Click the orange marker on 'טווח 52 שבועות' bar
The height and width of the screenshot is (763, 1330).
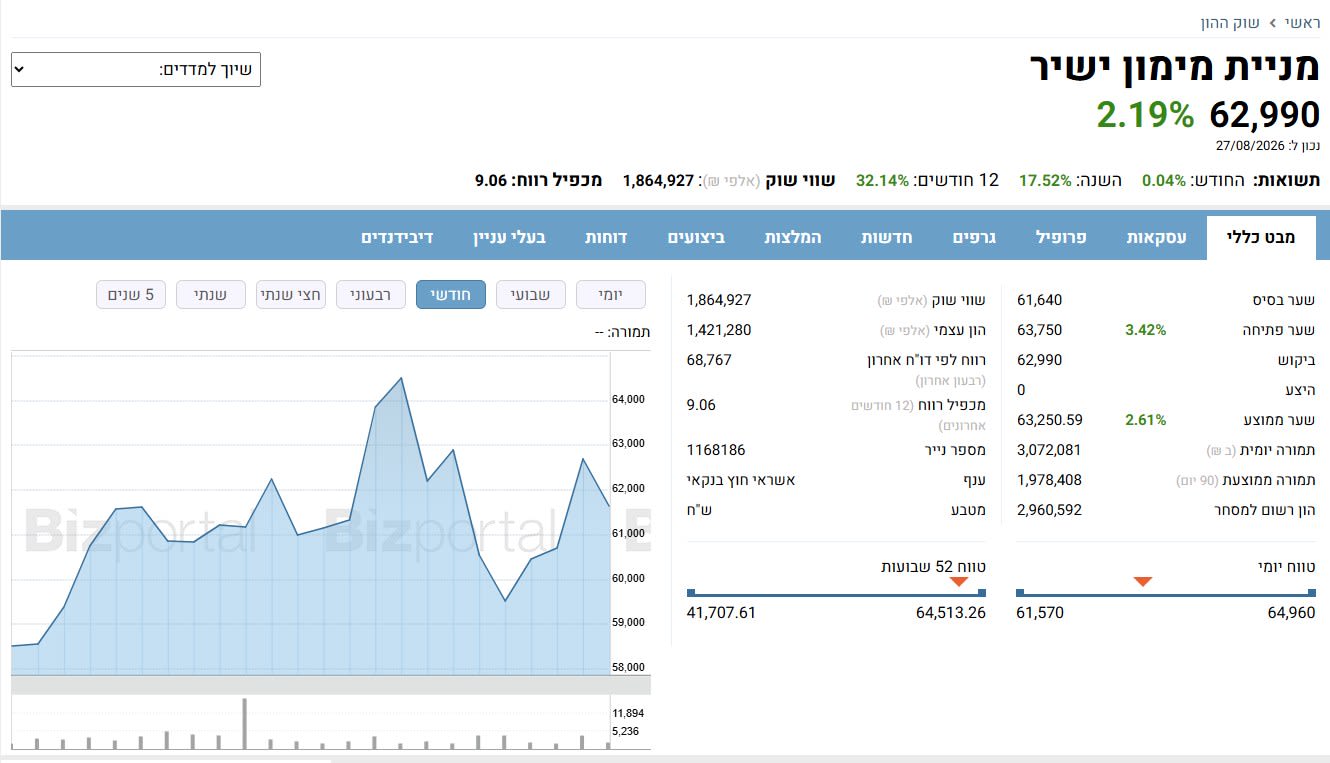coord(959,582)
